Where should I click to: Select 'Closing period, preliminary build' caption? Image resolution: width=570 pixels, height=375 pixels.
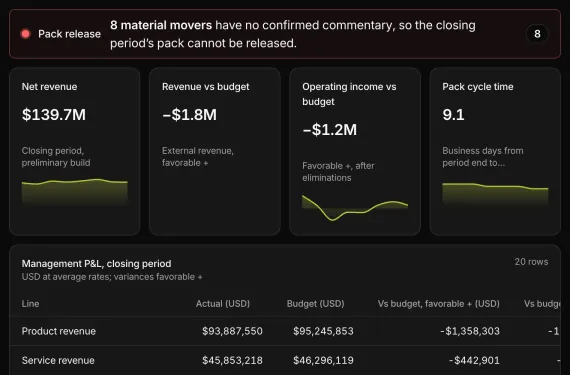coord(56,157)
